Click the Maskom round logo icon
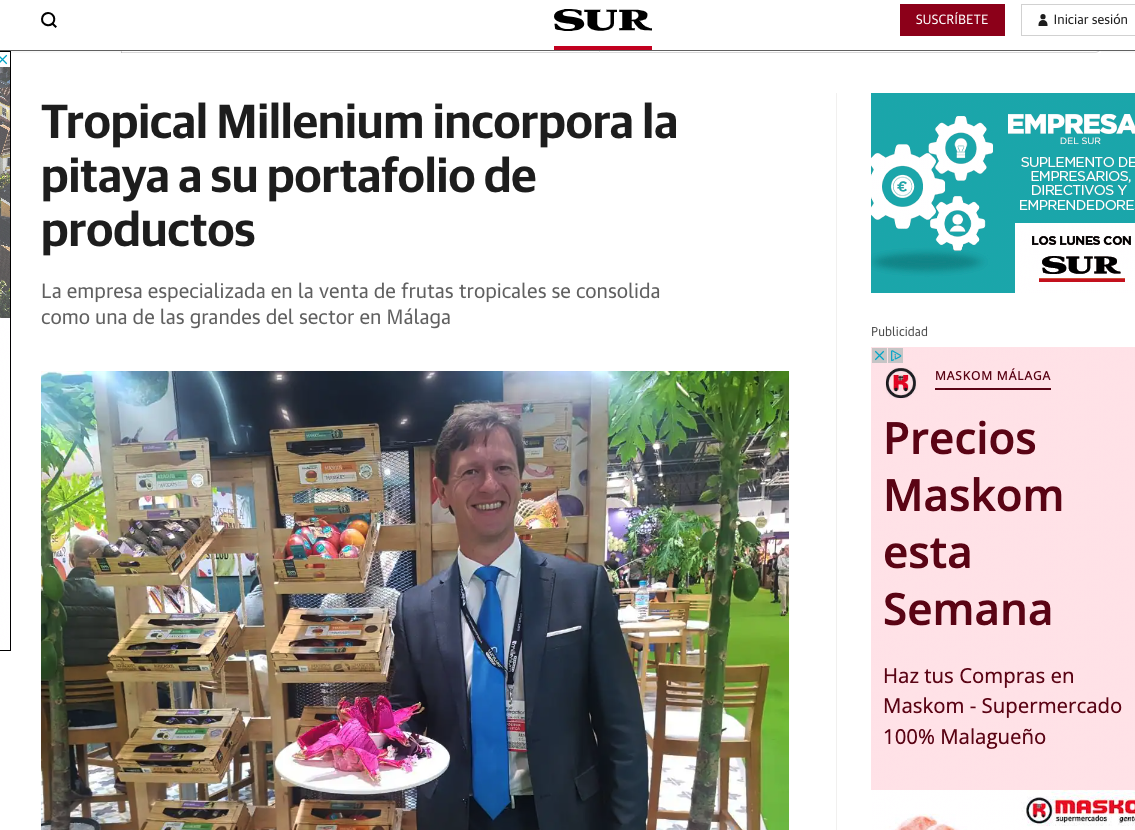This screenshot has height=830, width=1135. point(900,383)
